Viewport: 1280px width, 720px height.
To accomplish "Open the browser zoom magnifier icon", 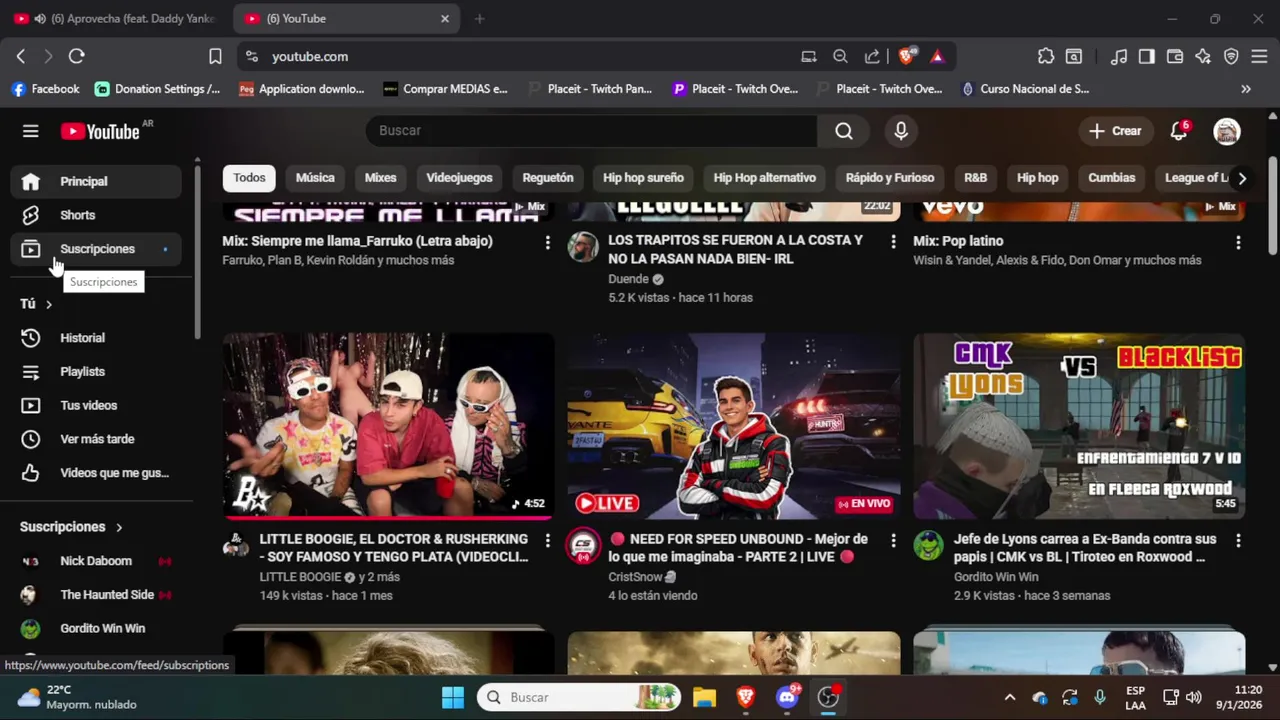I will [841, 57].
